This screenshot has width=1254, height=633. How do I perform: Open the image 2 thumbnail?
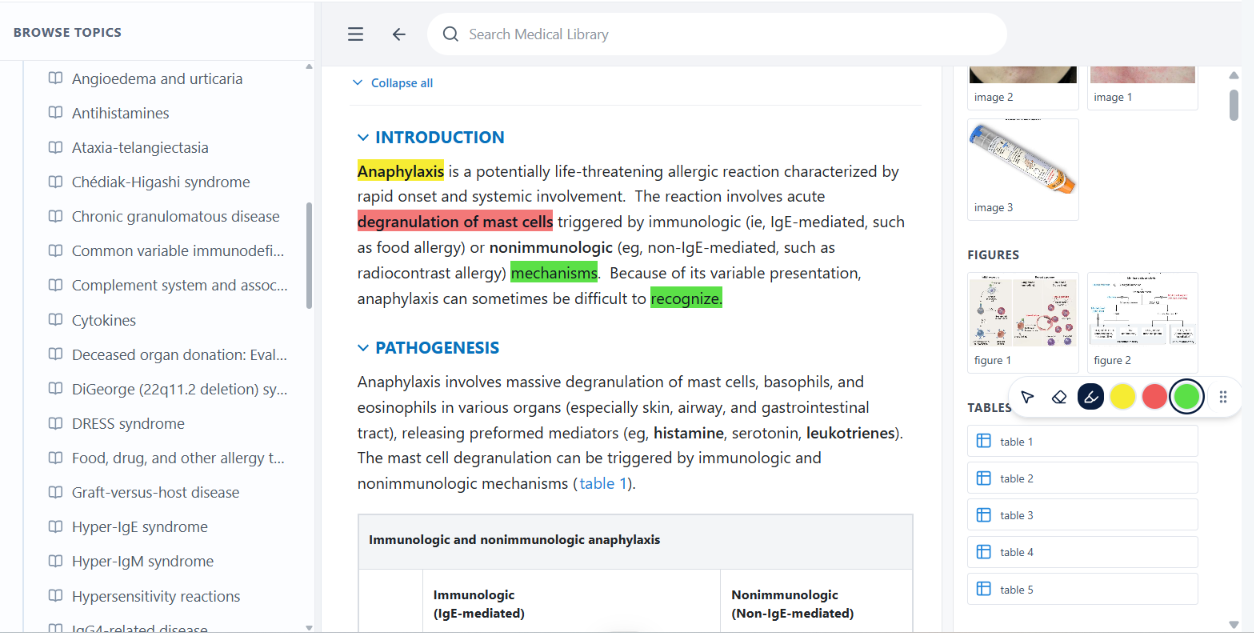coord(1023,87)
